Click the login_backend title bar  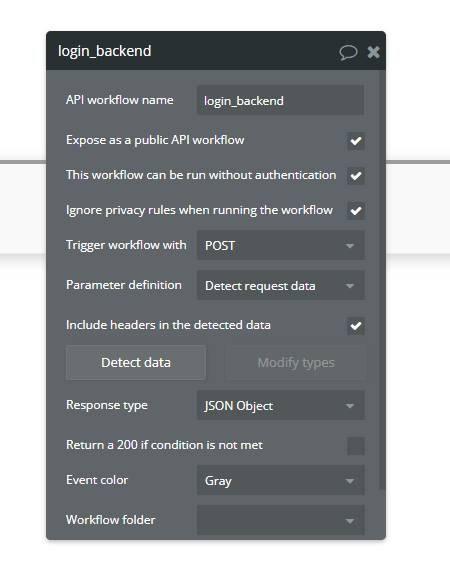[x=216, y=51]
